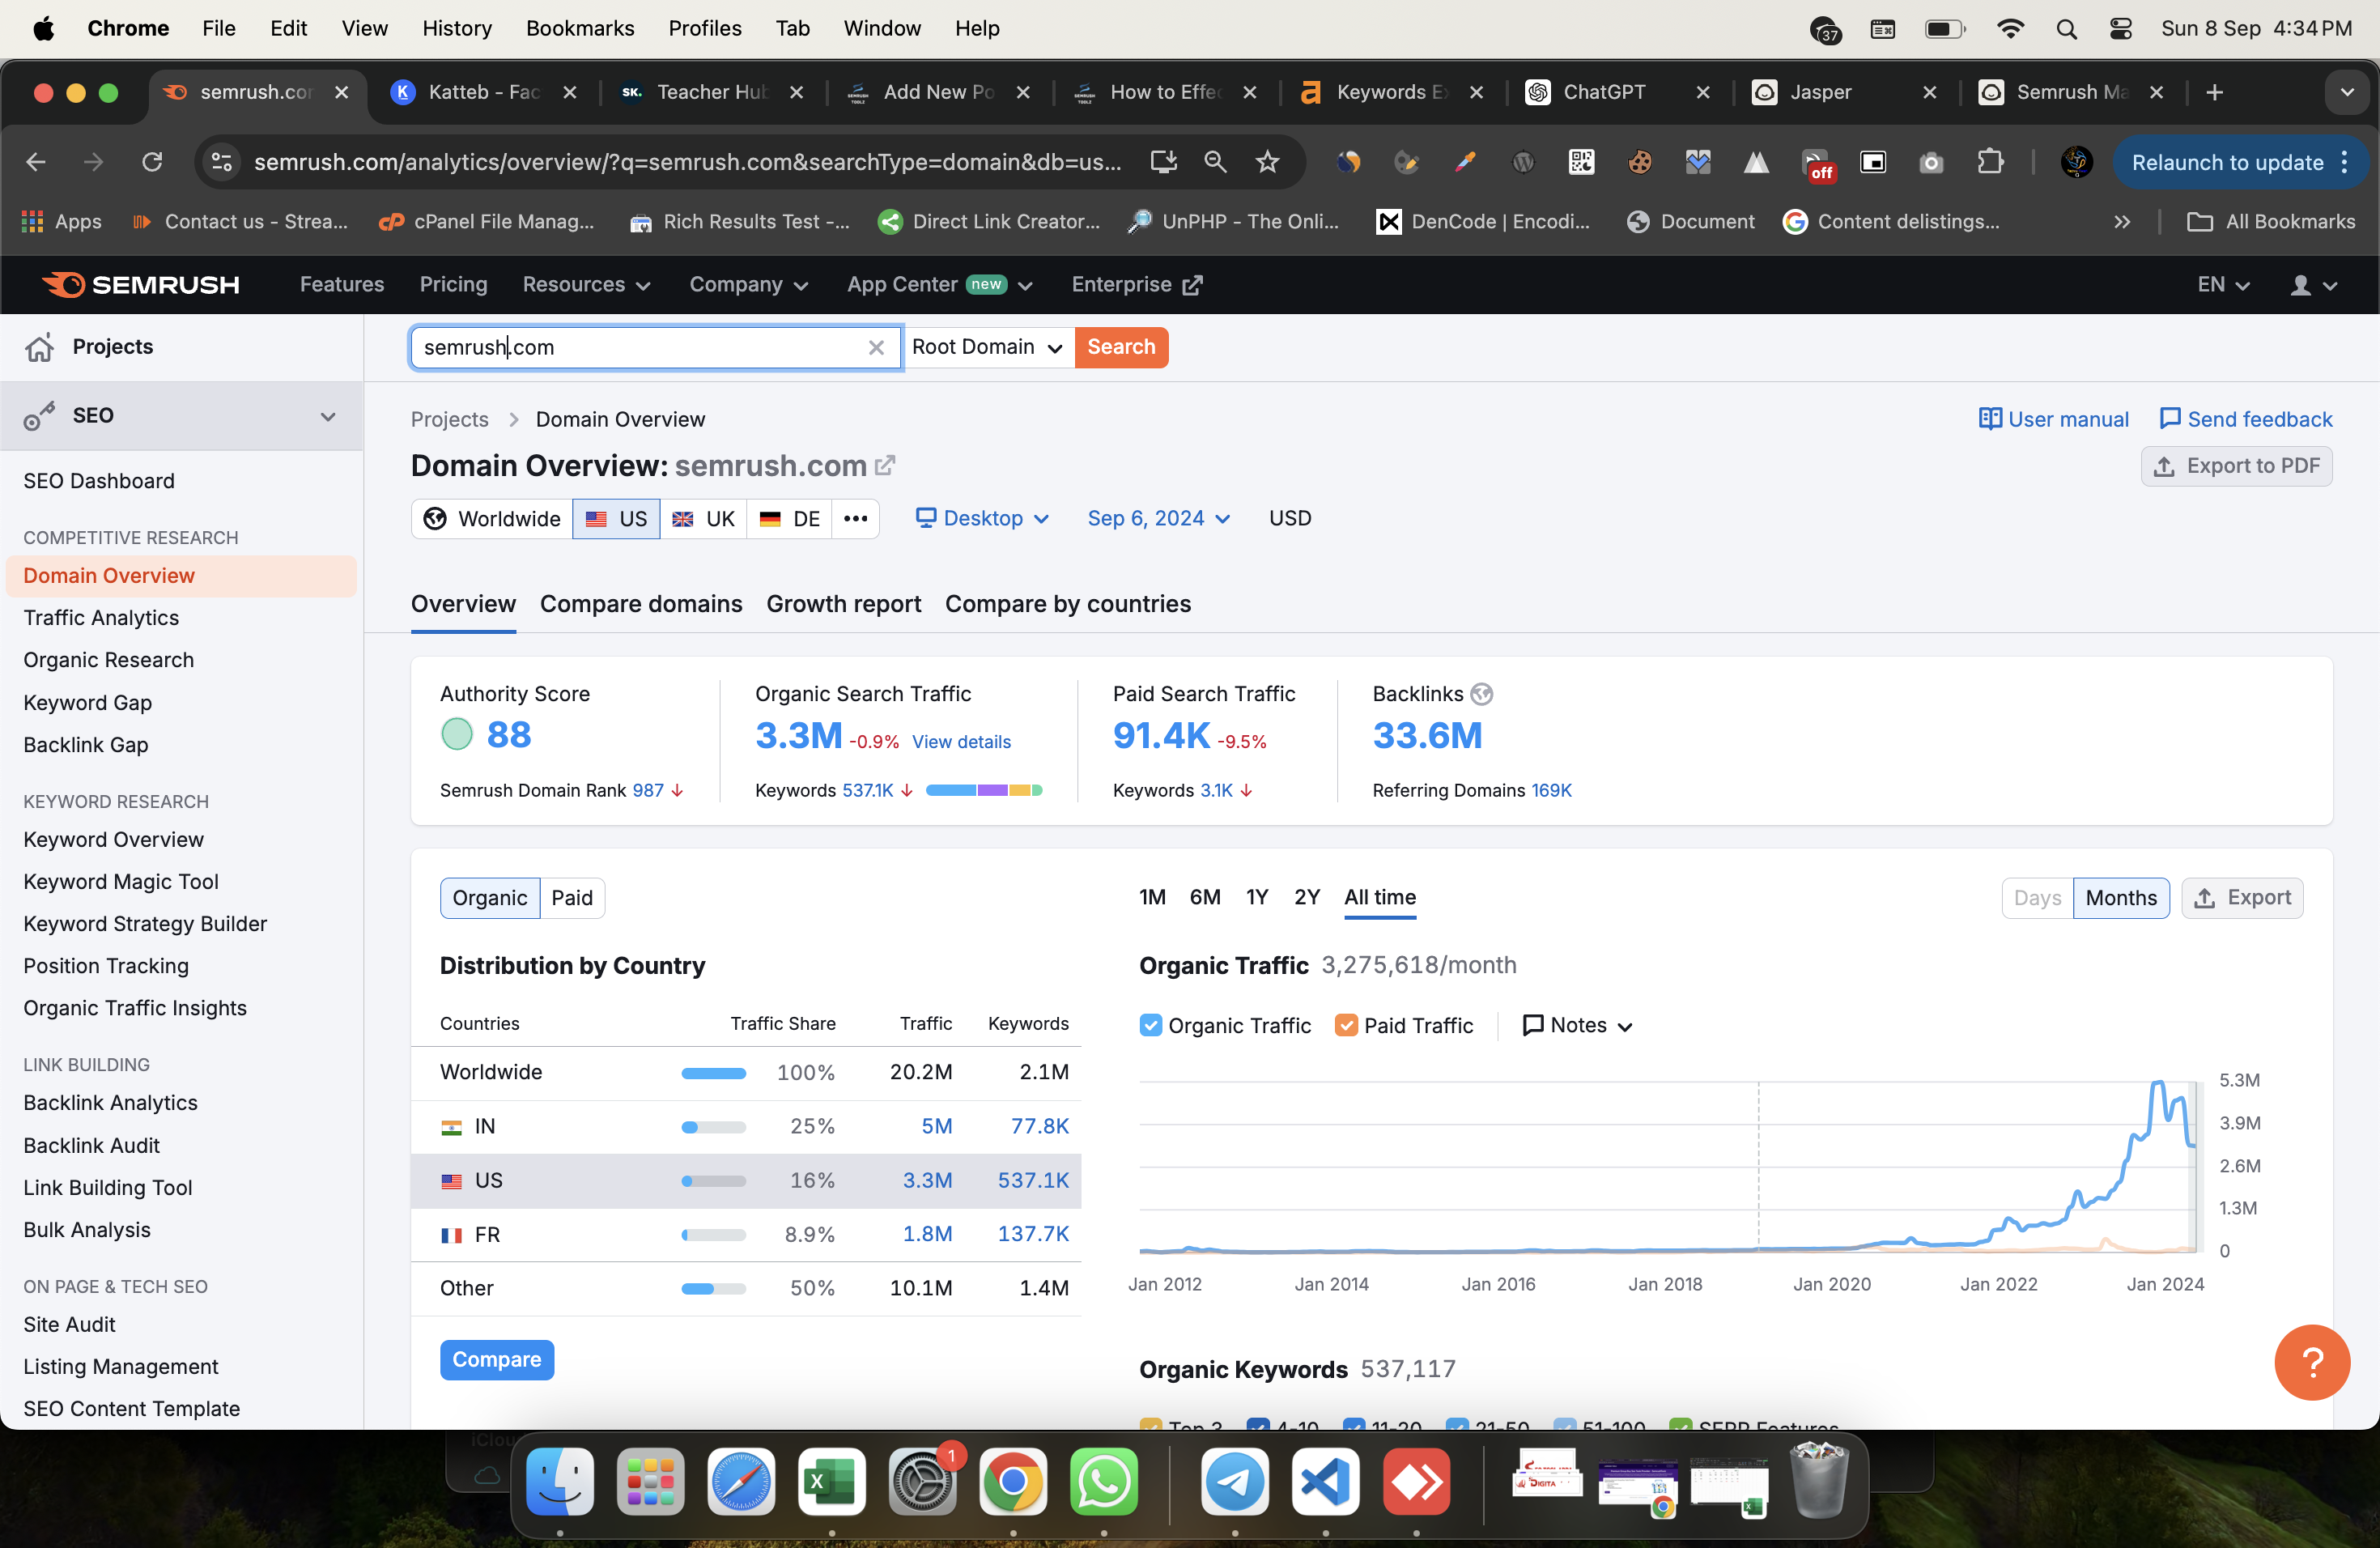Open System Settings from the dock

(x=922, y=1482)
